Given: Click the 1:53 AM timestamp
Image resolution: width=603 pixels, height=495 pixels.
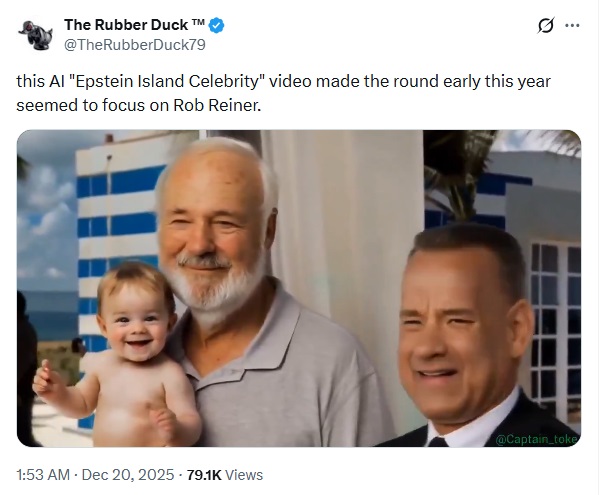Looking at the screenshot, I should pyautogui.click(x=43, y=475).
